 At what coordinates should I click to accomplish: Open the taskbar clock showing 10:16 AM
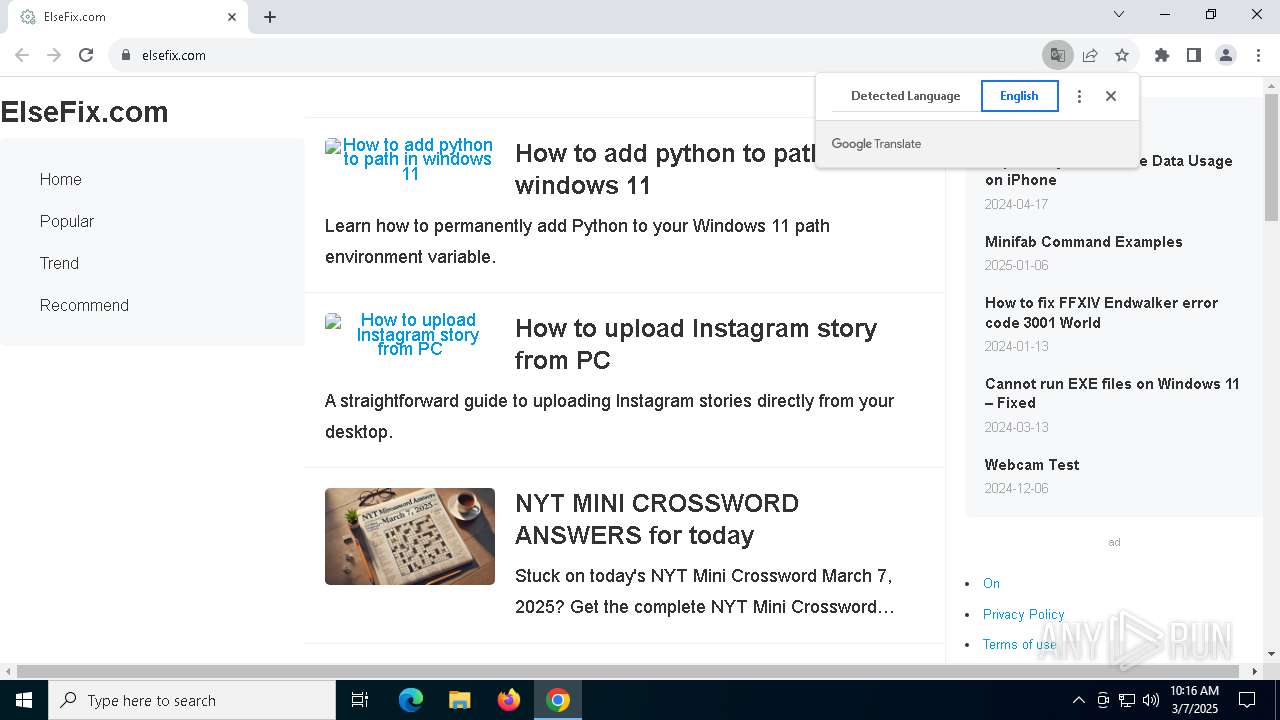click(x=1194, y=700)
